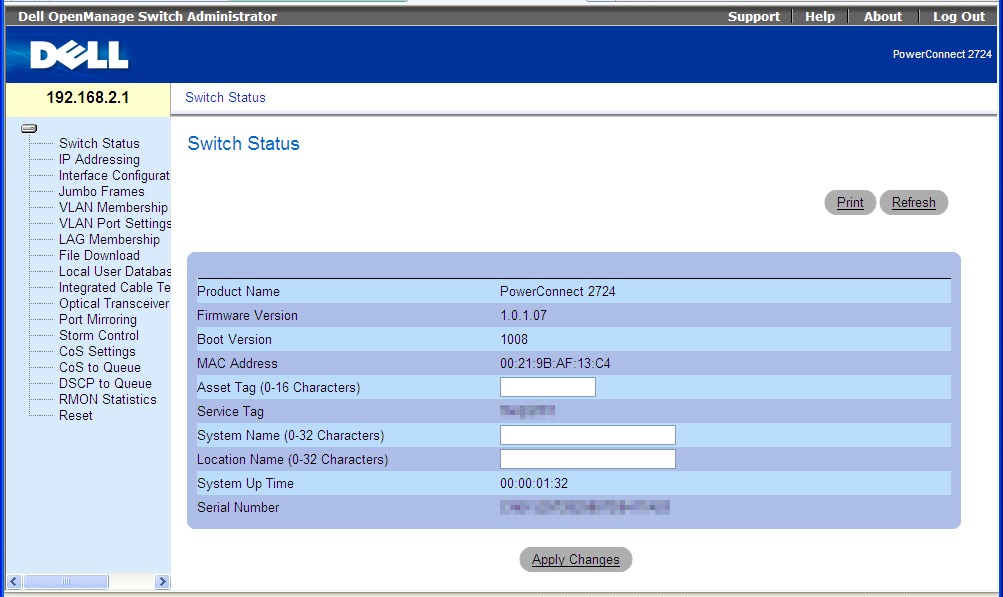Viewport: 1003px width, 597px height.
Task: Click the left arrow of sidebar scrollbar
Action: pos(14,581)
